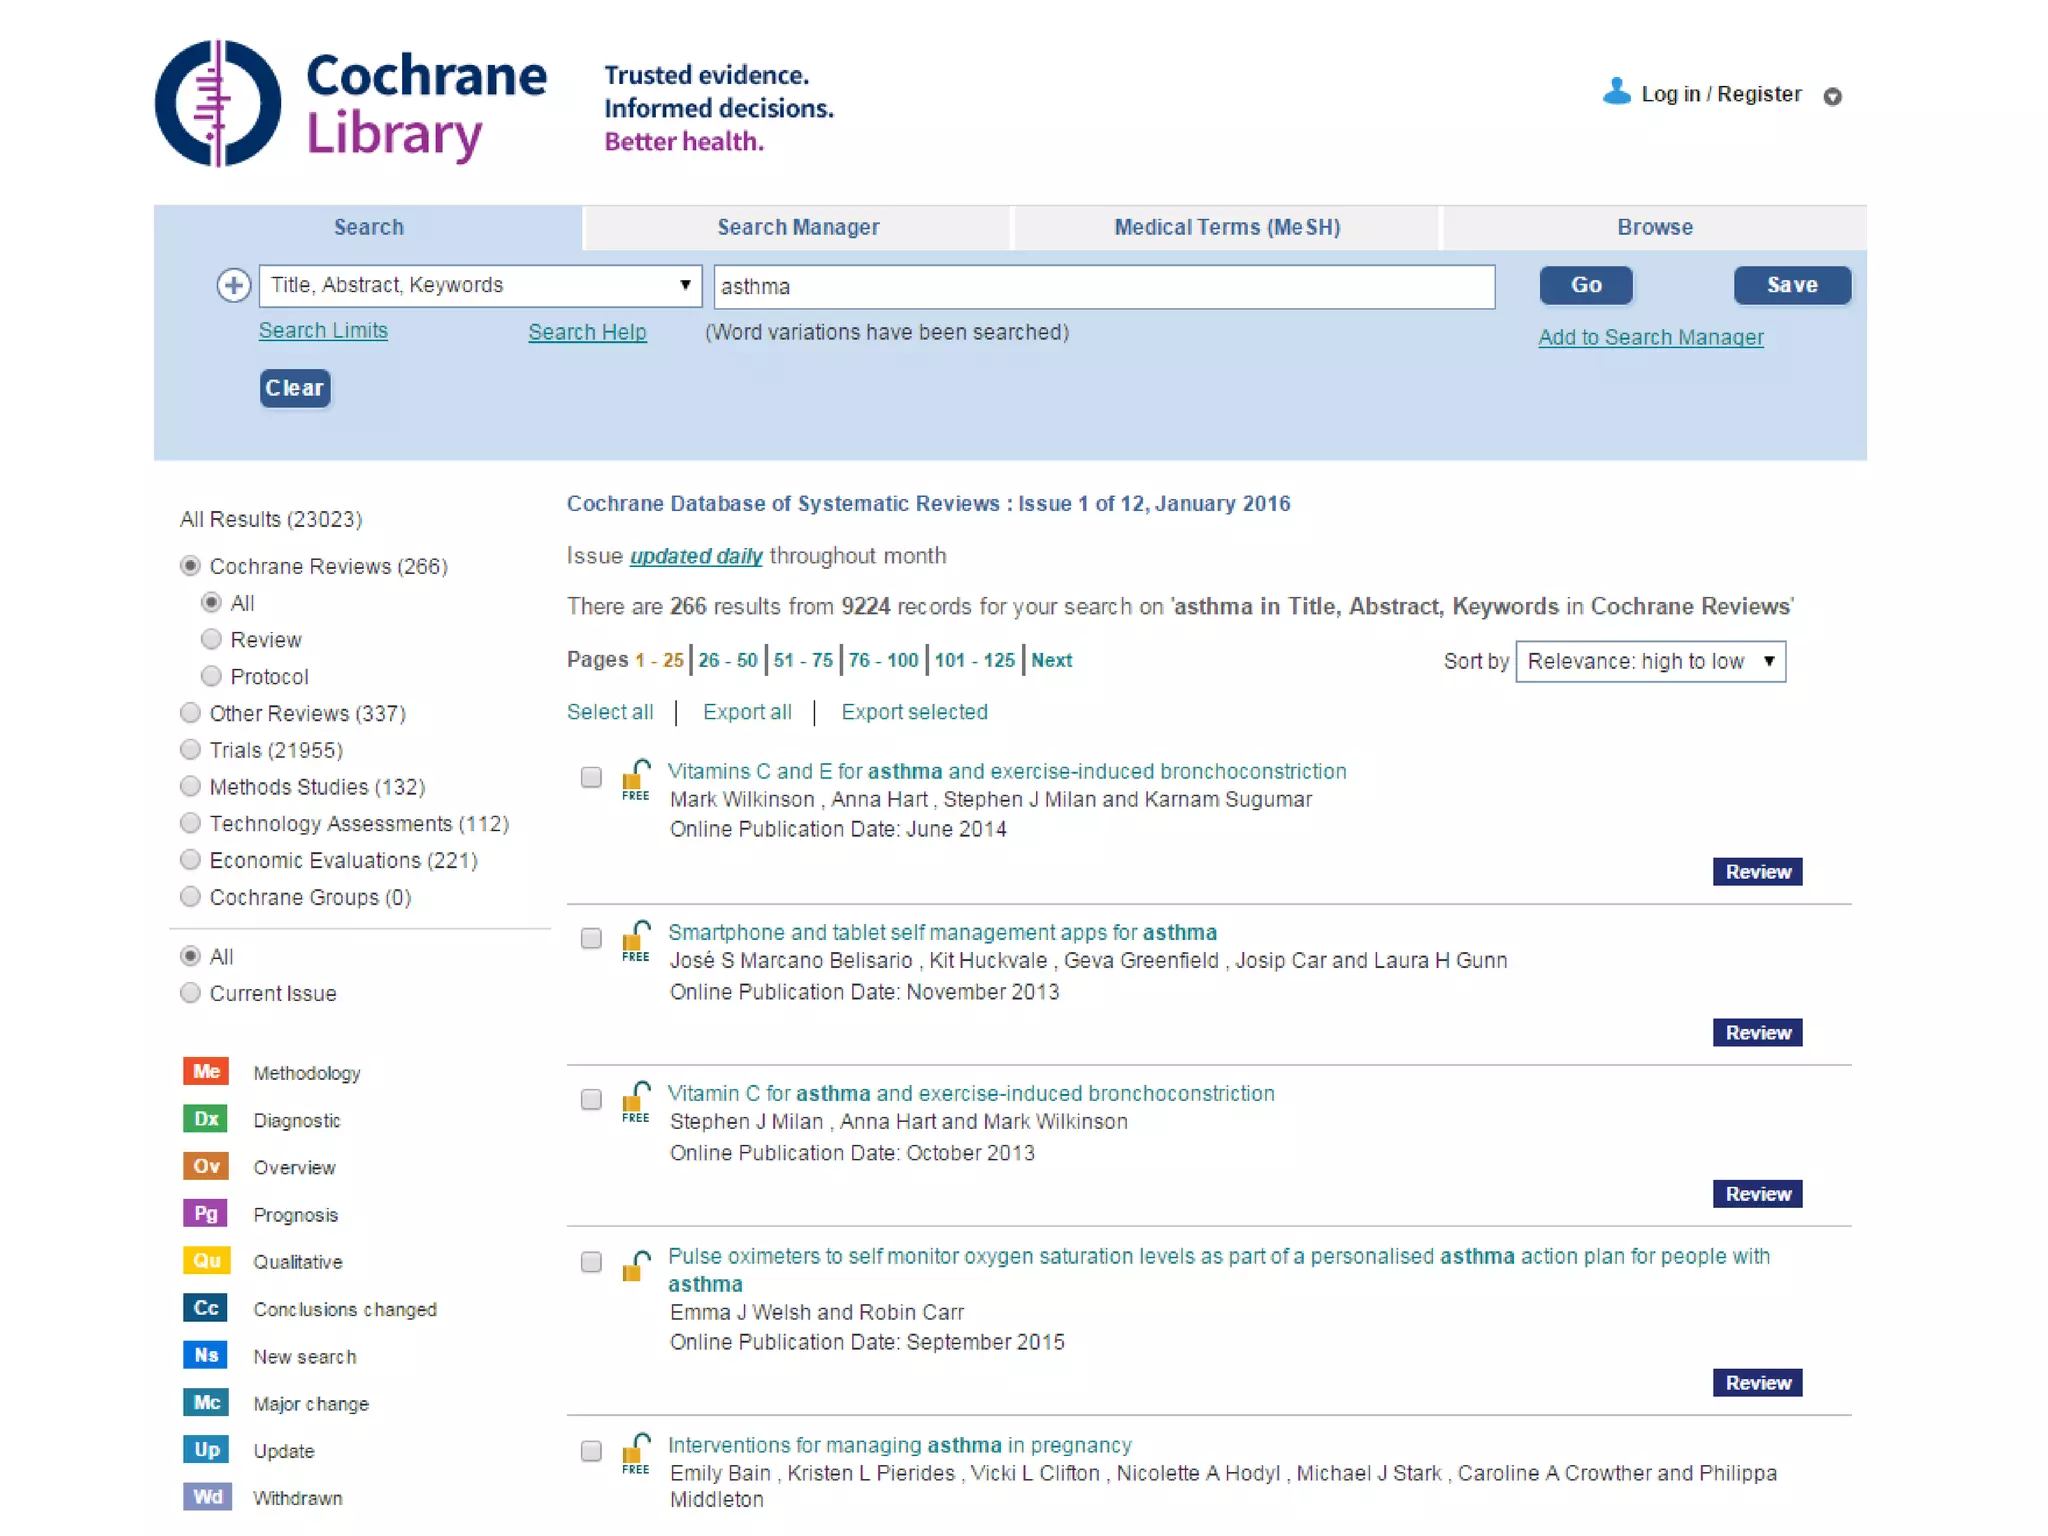Check the box for Vitamin C for asthma review
Screen dimensions: 2048x1536
tap(591, 1099)
